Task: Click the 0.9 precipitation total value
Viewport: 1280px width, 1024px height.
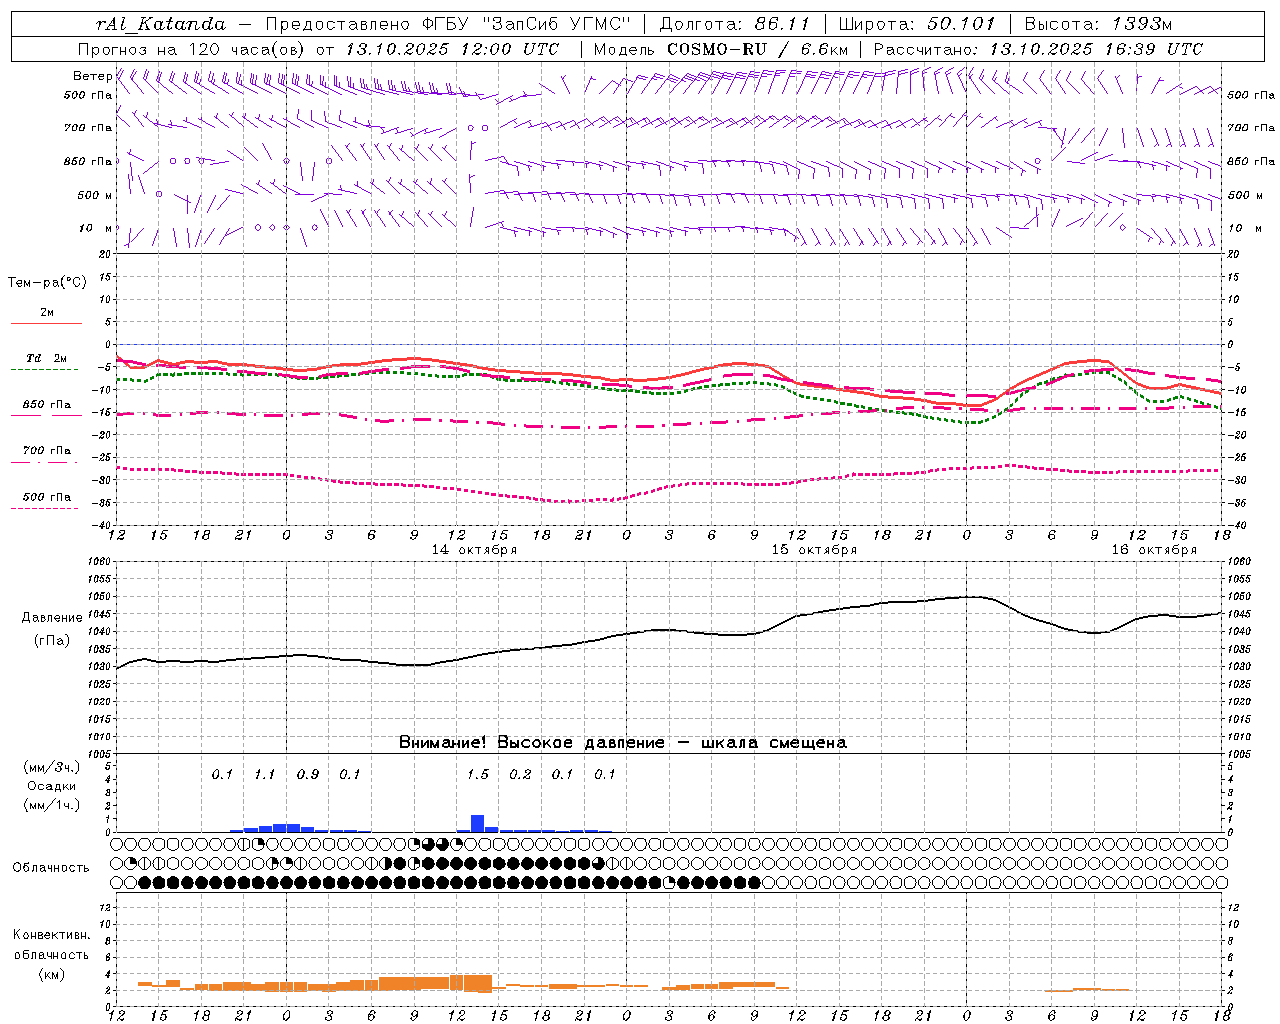Action: click(x=308, y=774)
